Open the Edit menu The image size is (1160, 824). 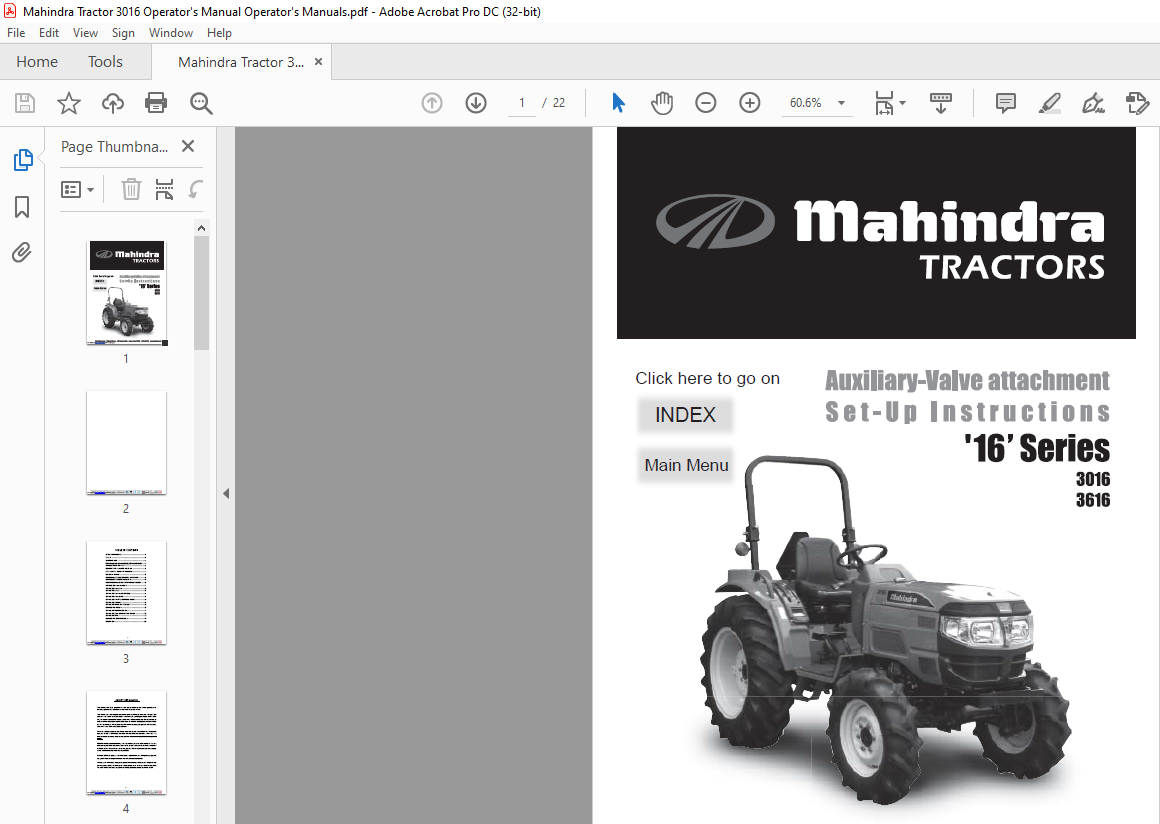49,33
